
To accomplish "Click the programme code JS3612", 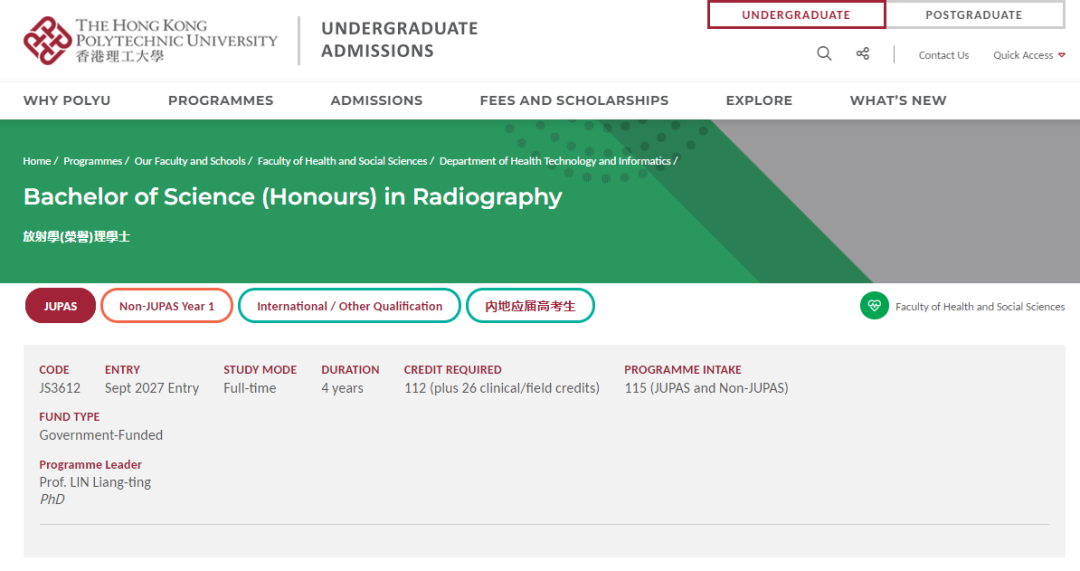I will (60, 388).
